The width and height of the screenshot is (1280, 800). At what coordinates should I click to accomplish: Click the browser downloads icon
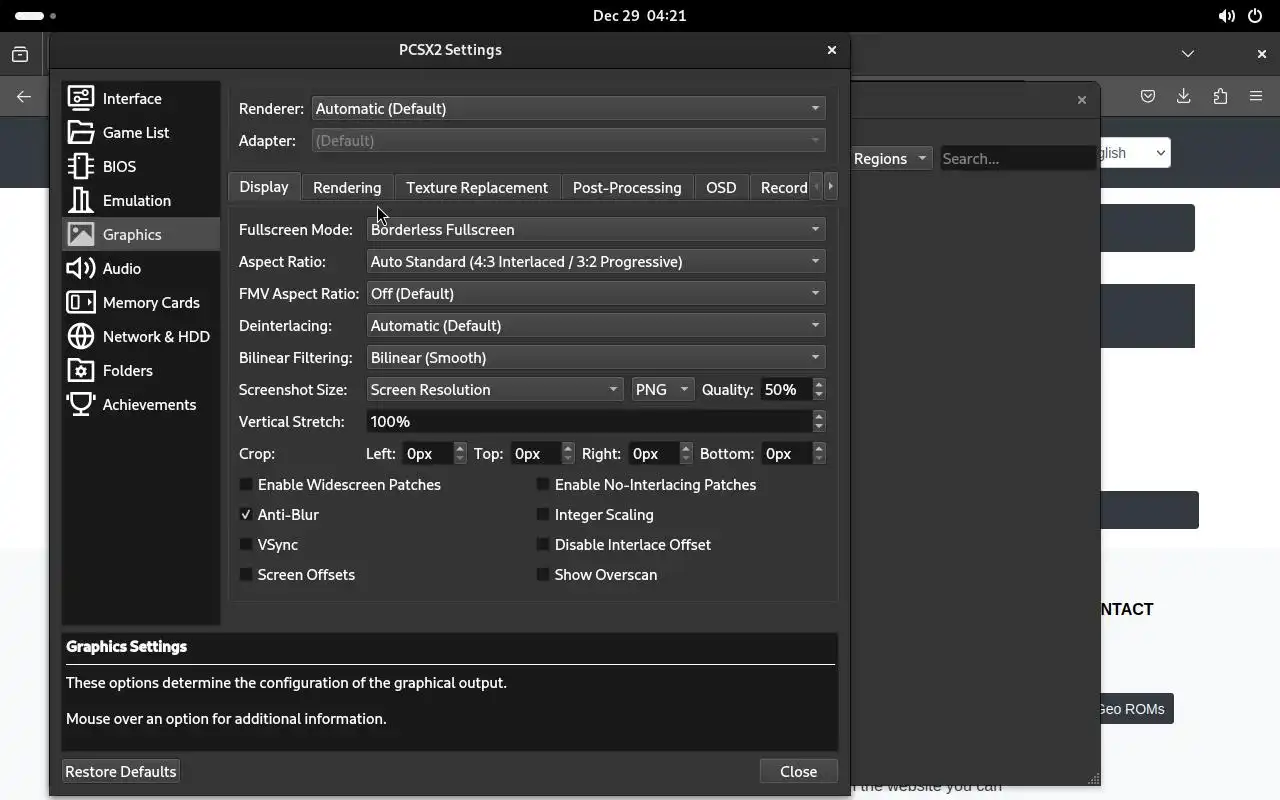coord(1184,96)
